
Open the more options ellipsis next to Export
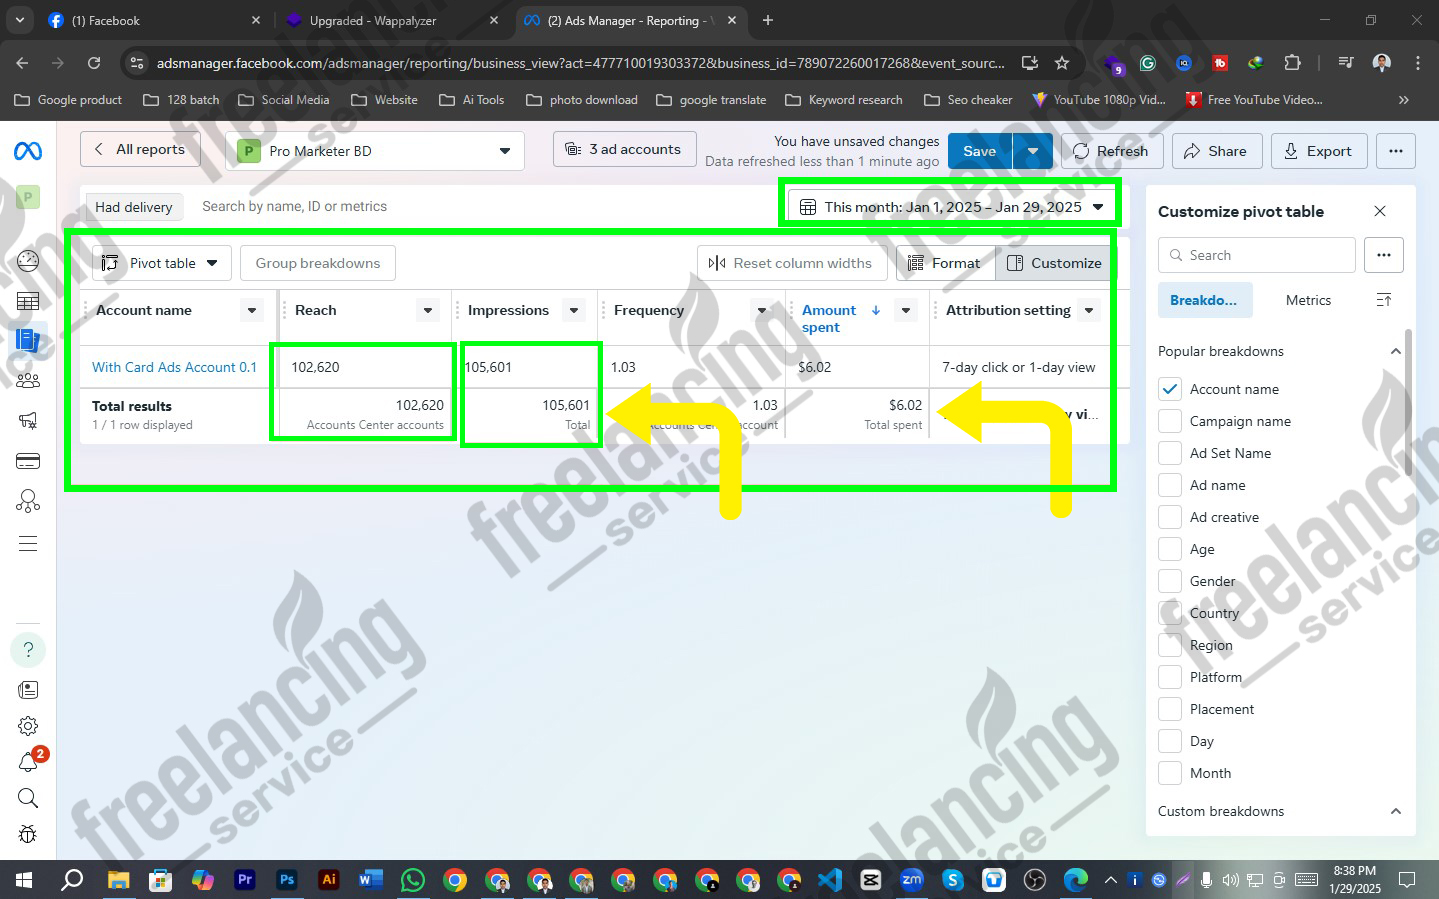[x=1396, y=151]
